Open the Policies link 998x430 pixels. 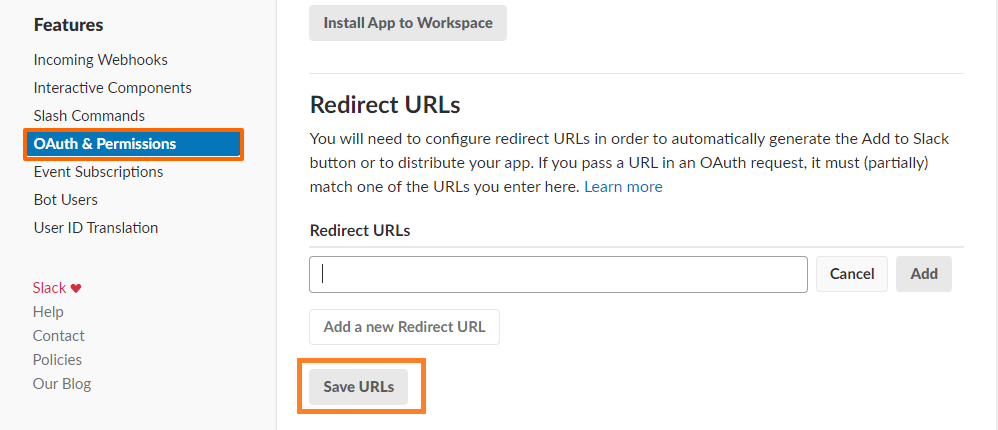[57, 360]
